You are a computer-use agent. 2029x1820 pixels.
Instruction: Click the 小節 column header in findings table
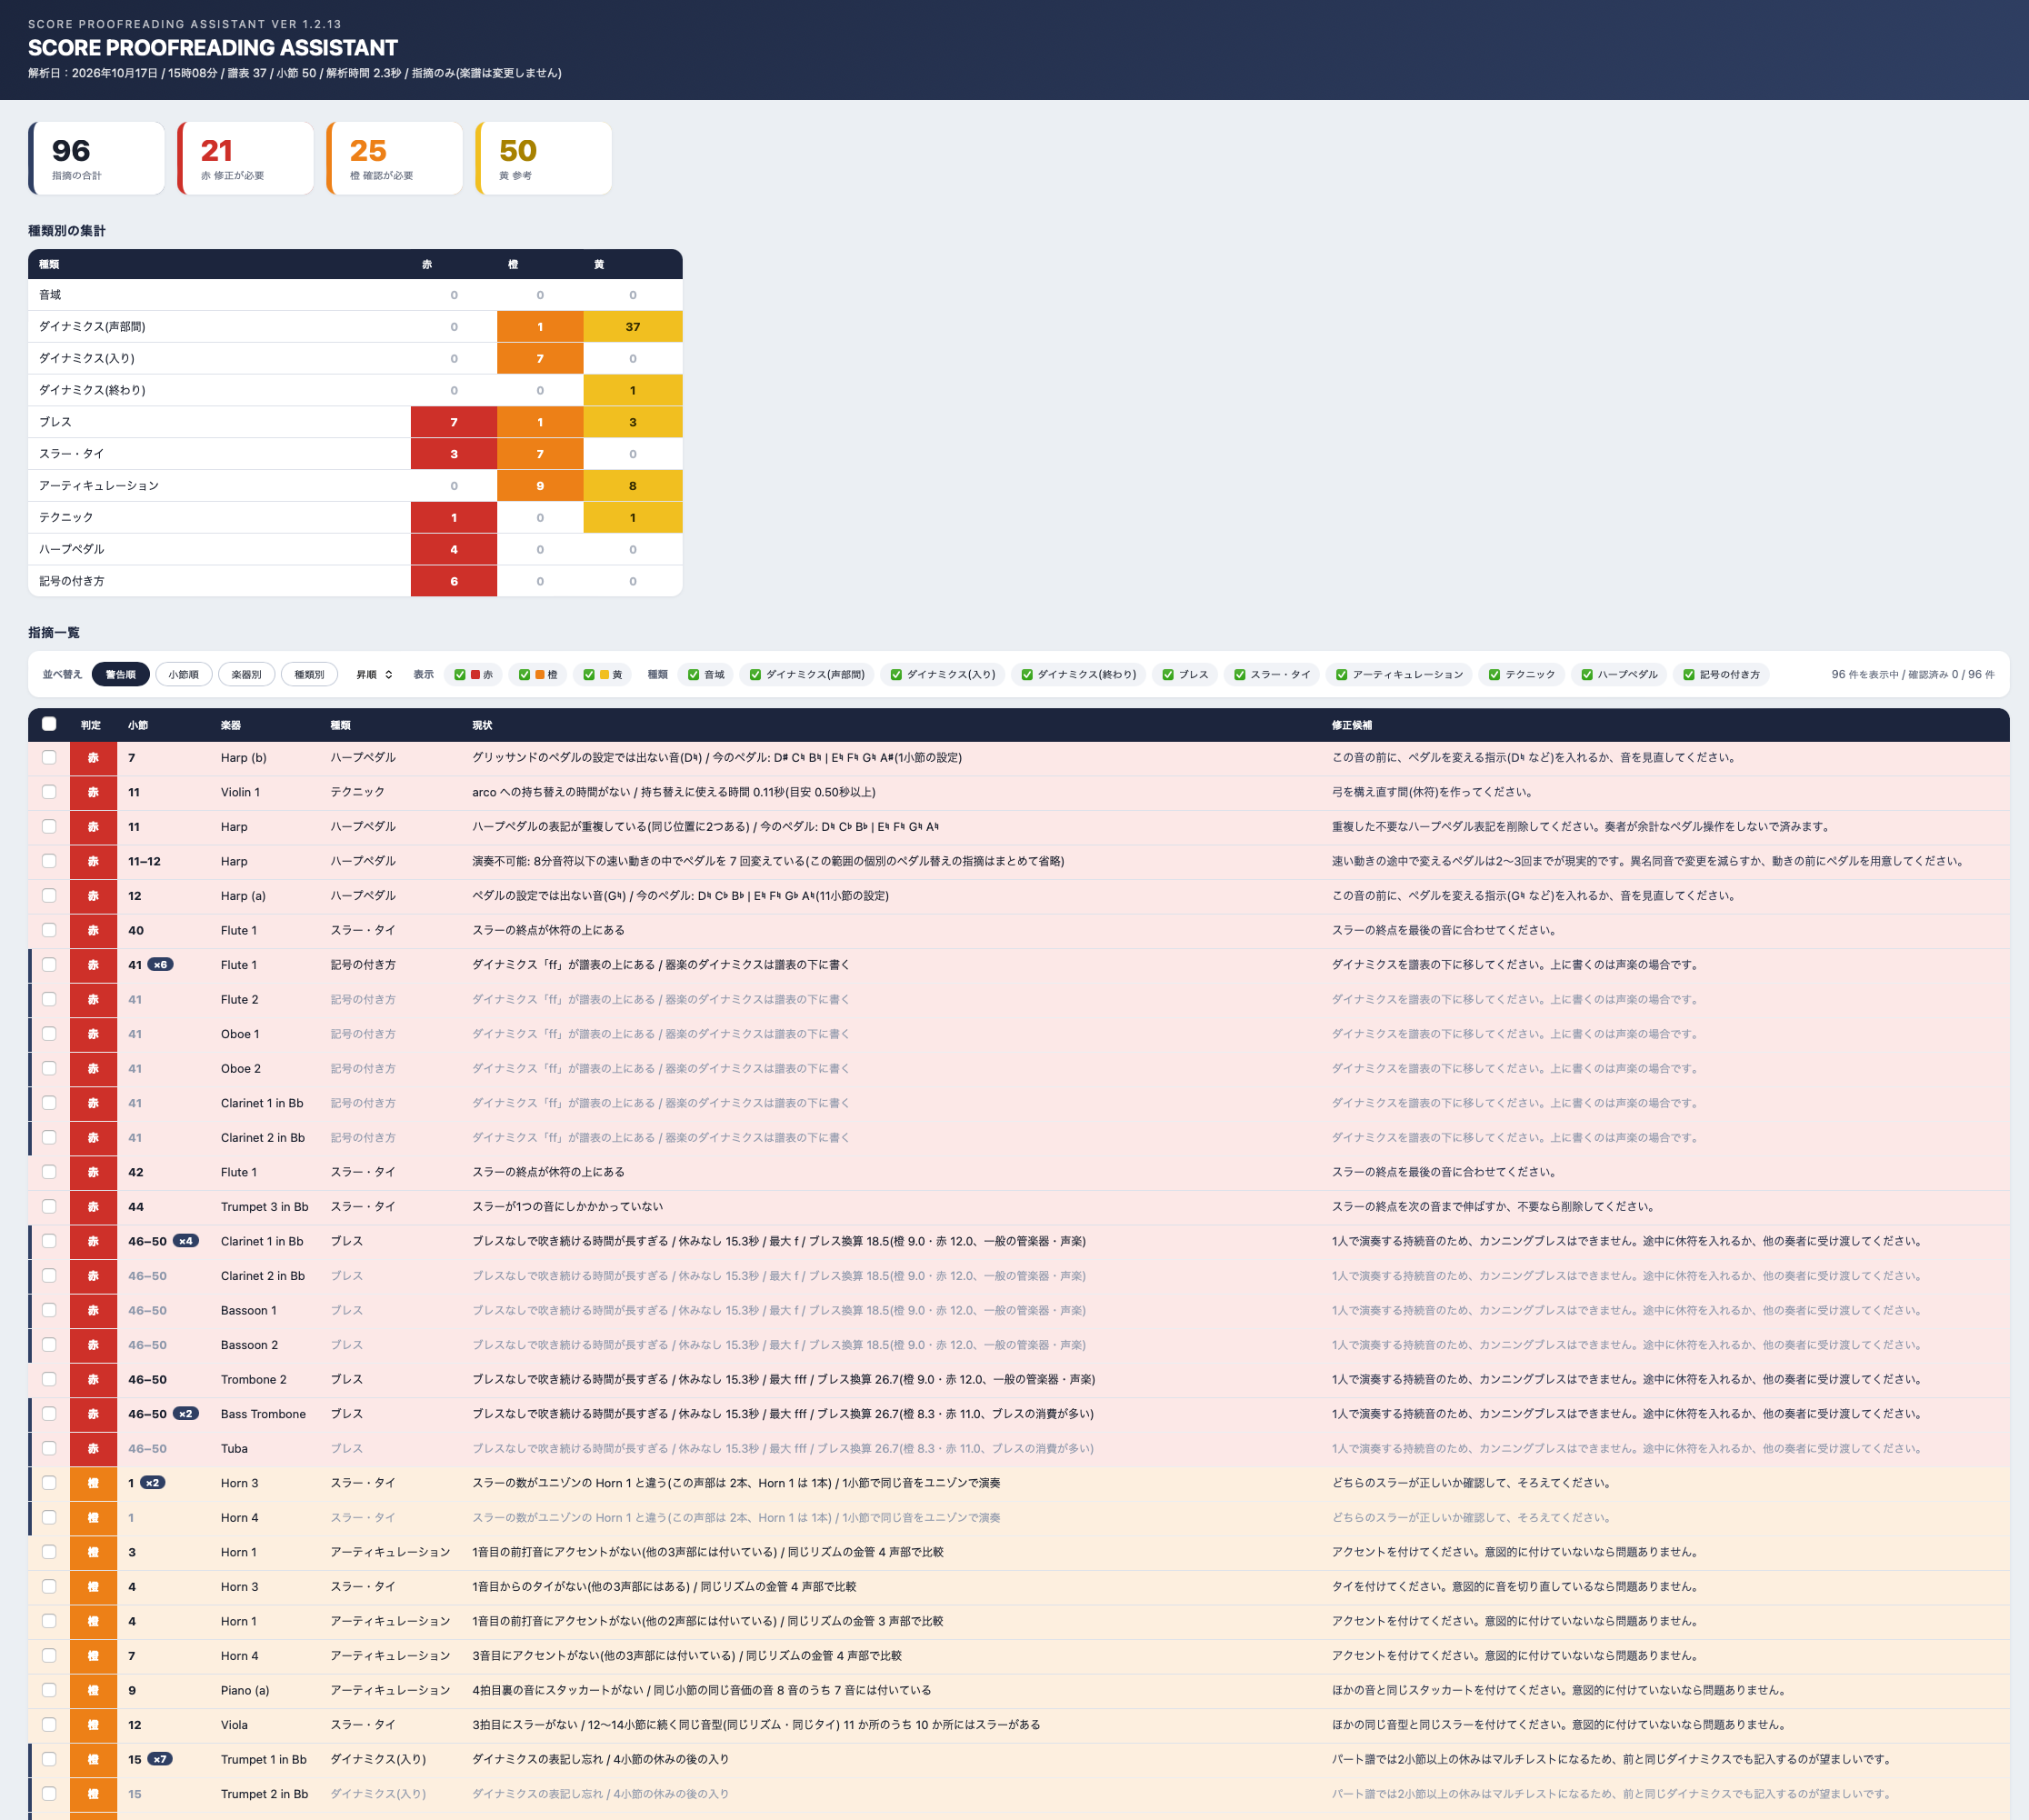(138, 725)
